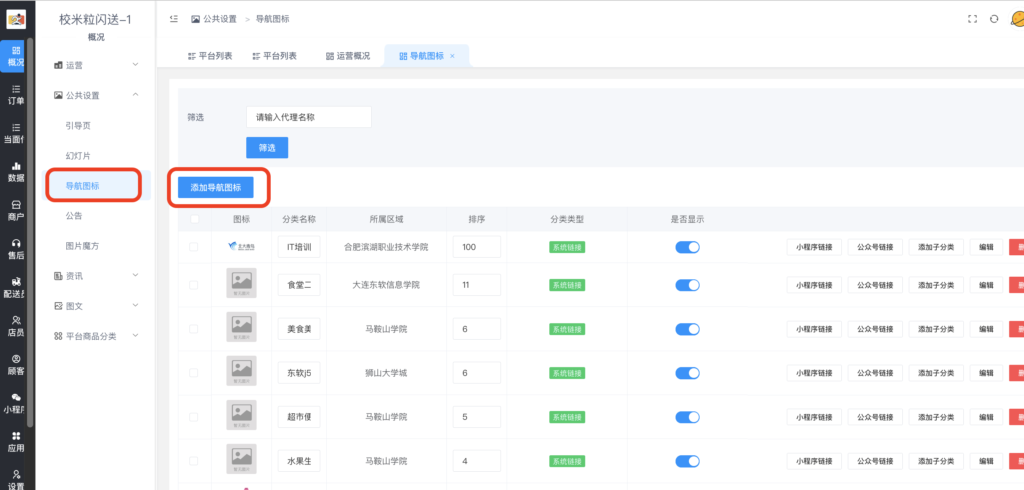Check the 美食美 row checkbox
This screenshot has width=1024, height=490.
point(193,329)
